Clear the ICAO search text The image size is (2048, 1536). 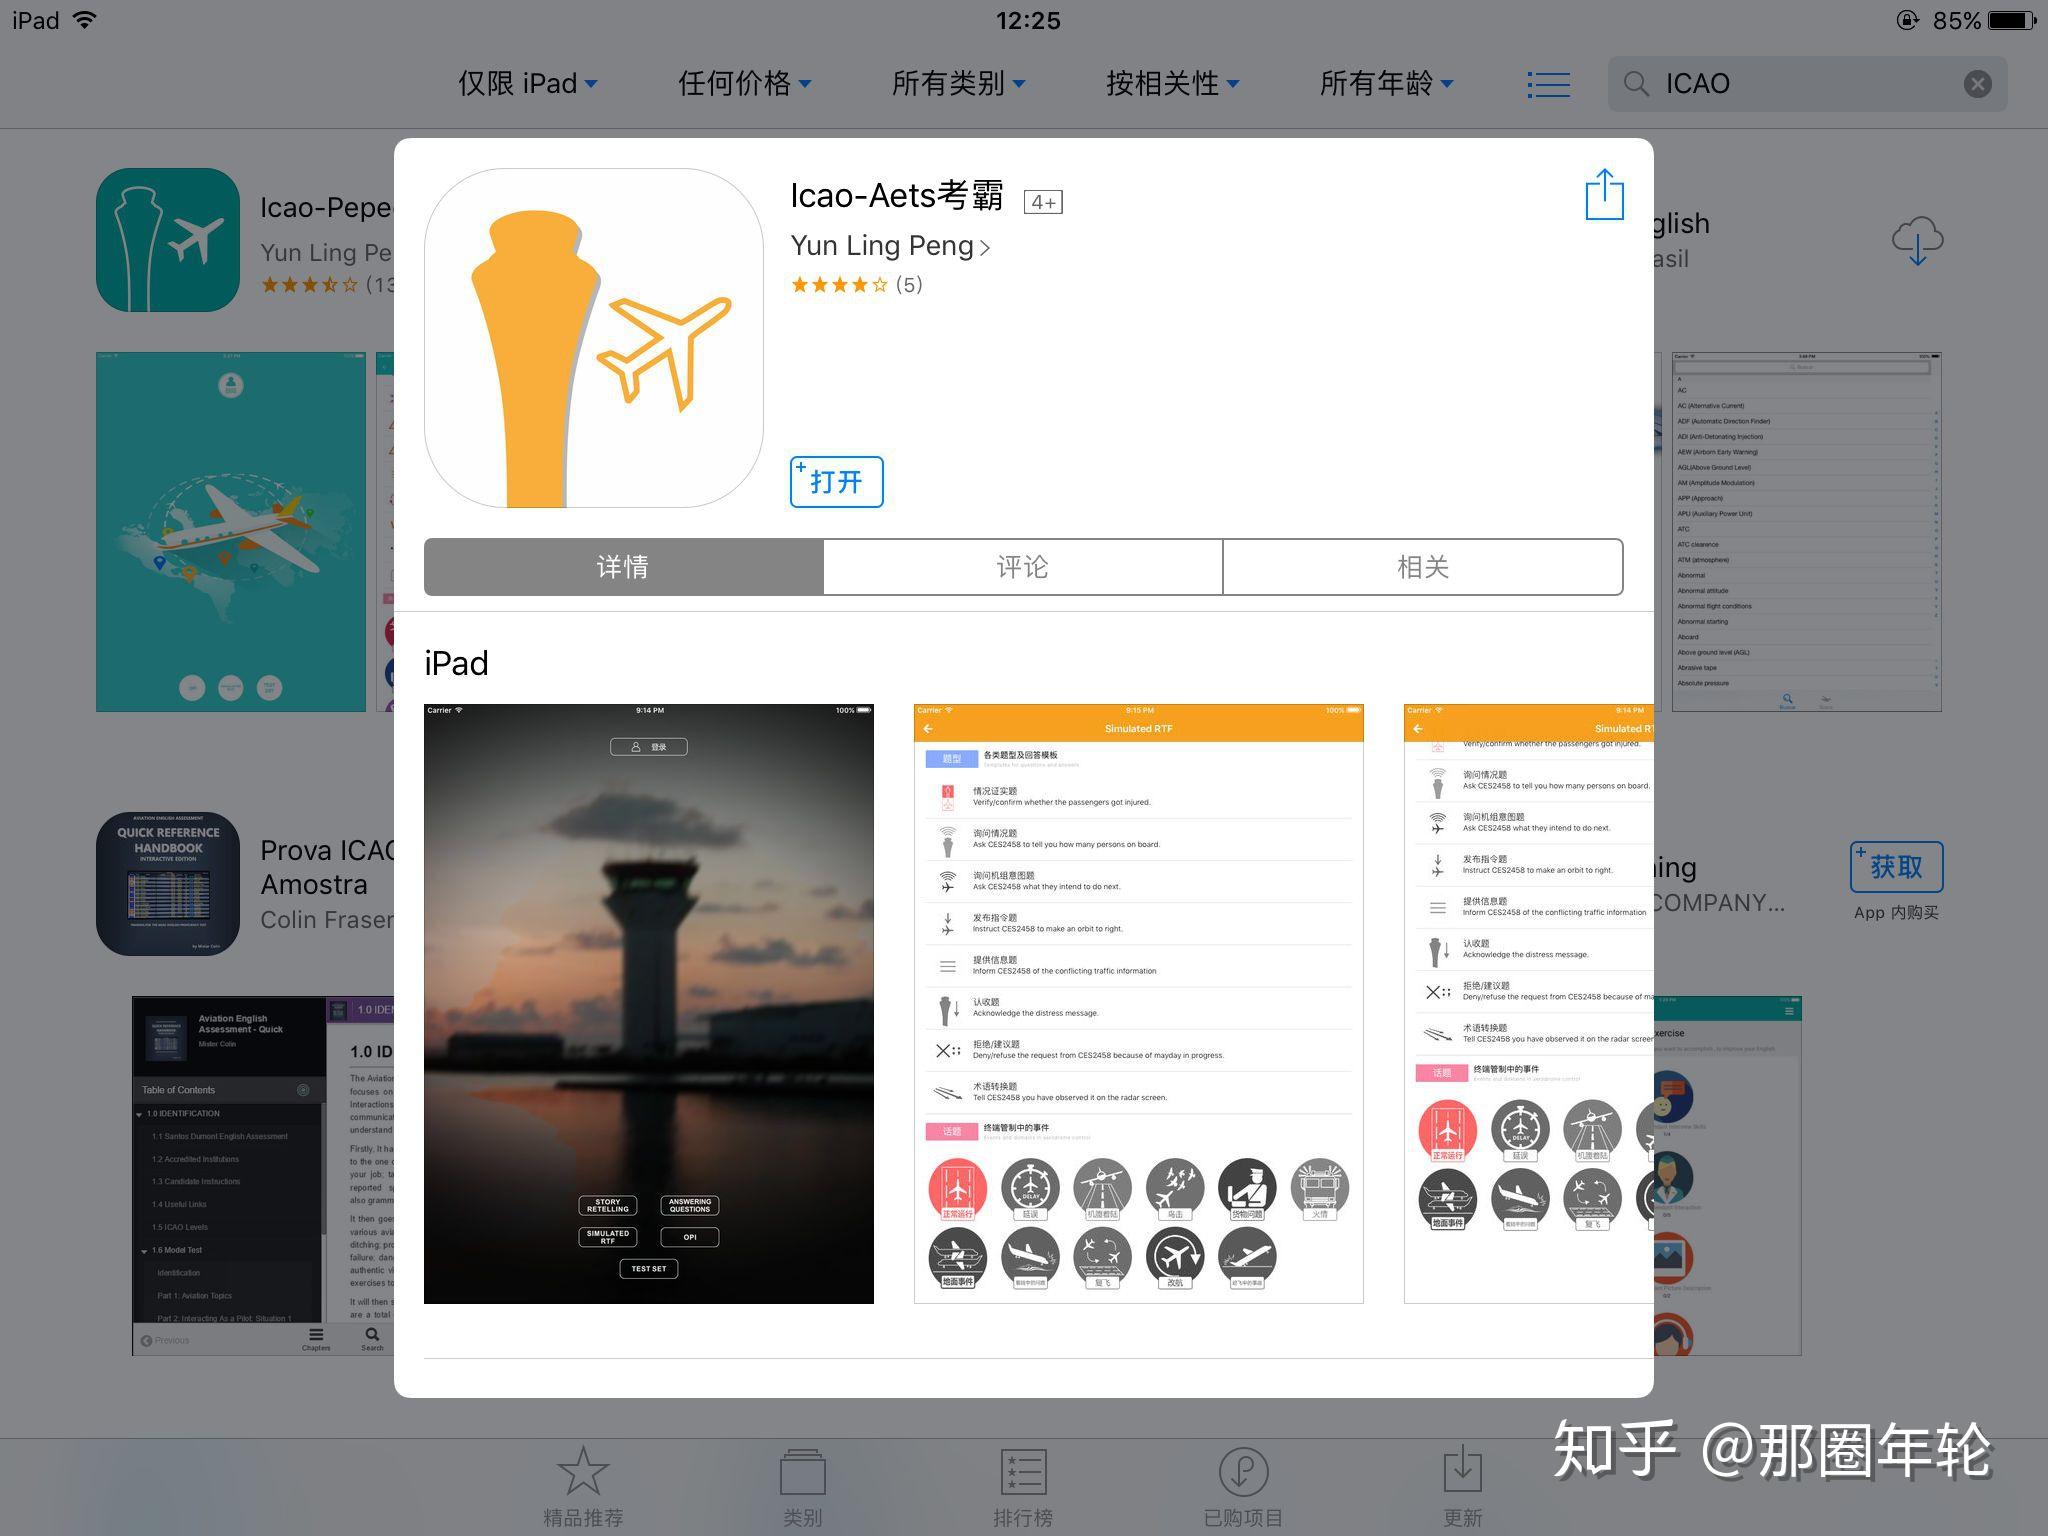pyautogui.click(x=1977, y=84)
